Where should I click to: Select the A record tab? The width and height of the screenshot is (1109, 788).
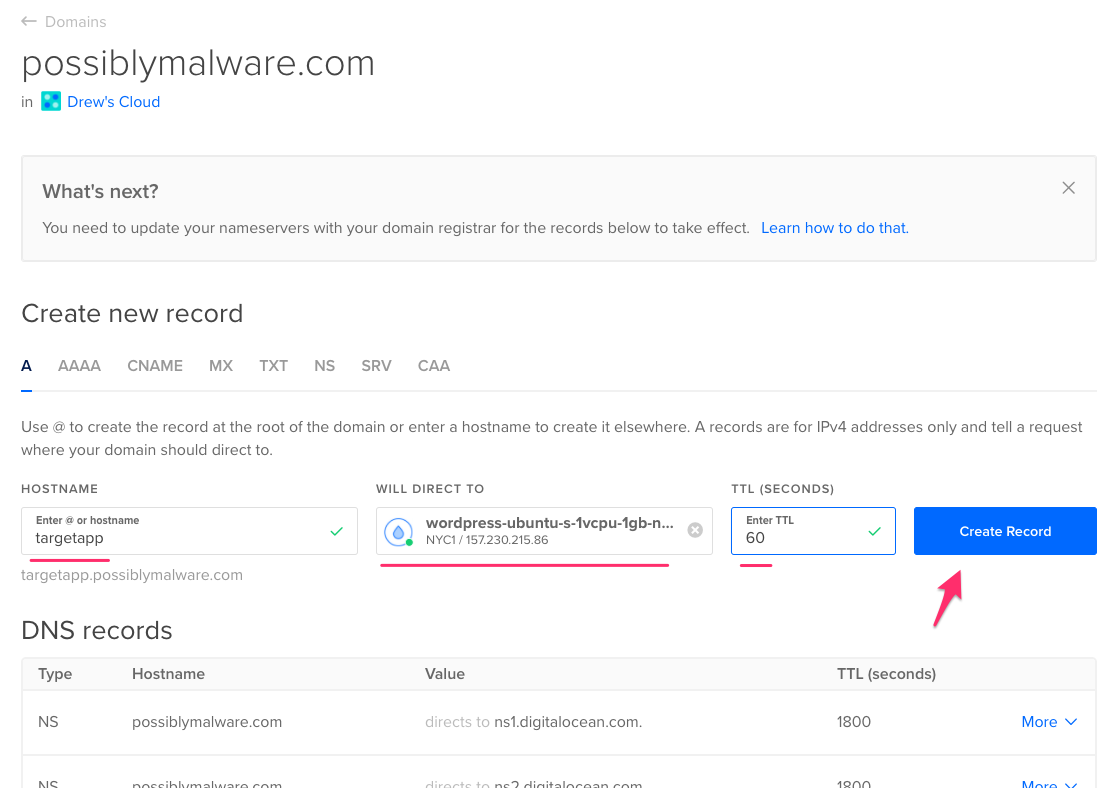tap(26, 366)
